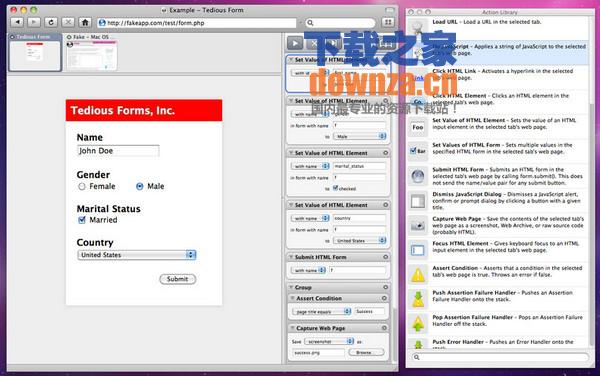Select the Push Assertion Failure Handler icon
The height and width of the screenshot is (376, 600).
418,299
